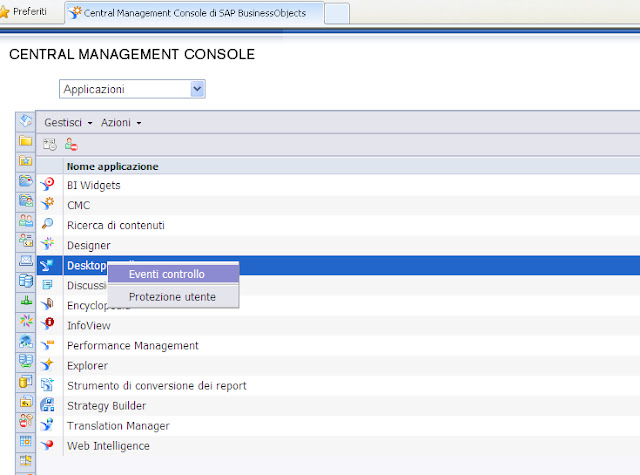The image size is (640, 475).
Task: Open the CMC Home sidebar icon
Action: [x=26, y=121]
